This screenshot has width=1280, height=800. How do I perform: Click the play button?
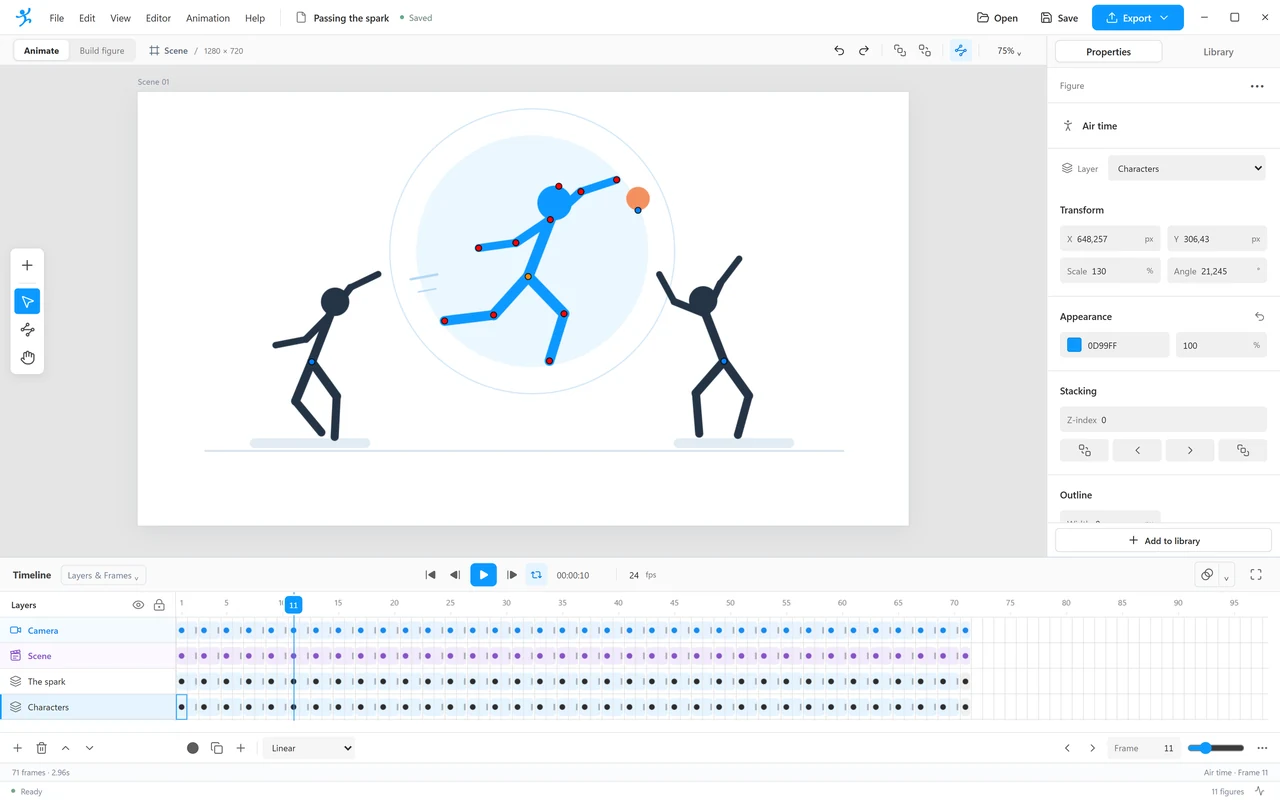[483, 575]
